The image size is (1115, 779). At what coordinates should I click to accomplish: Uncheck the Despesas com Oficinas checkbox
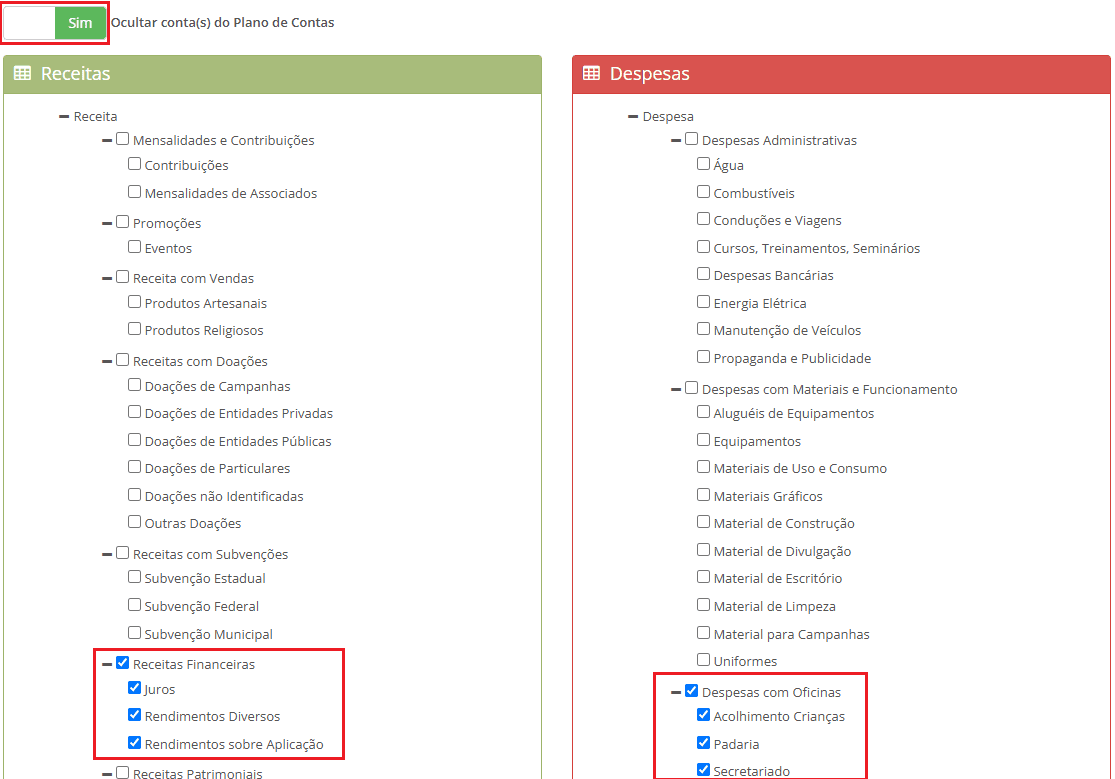click(691, 691)
